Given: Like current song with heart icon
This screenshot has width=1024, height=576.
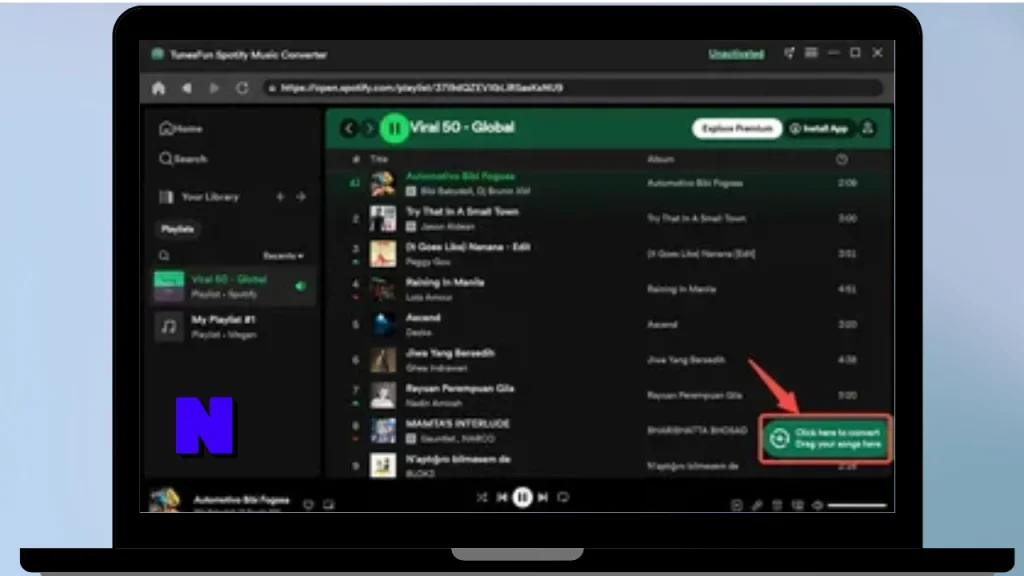Looking at the screenshot, I should (308, 504).
